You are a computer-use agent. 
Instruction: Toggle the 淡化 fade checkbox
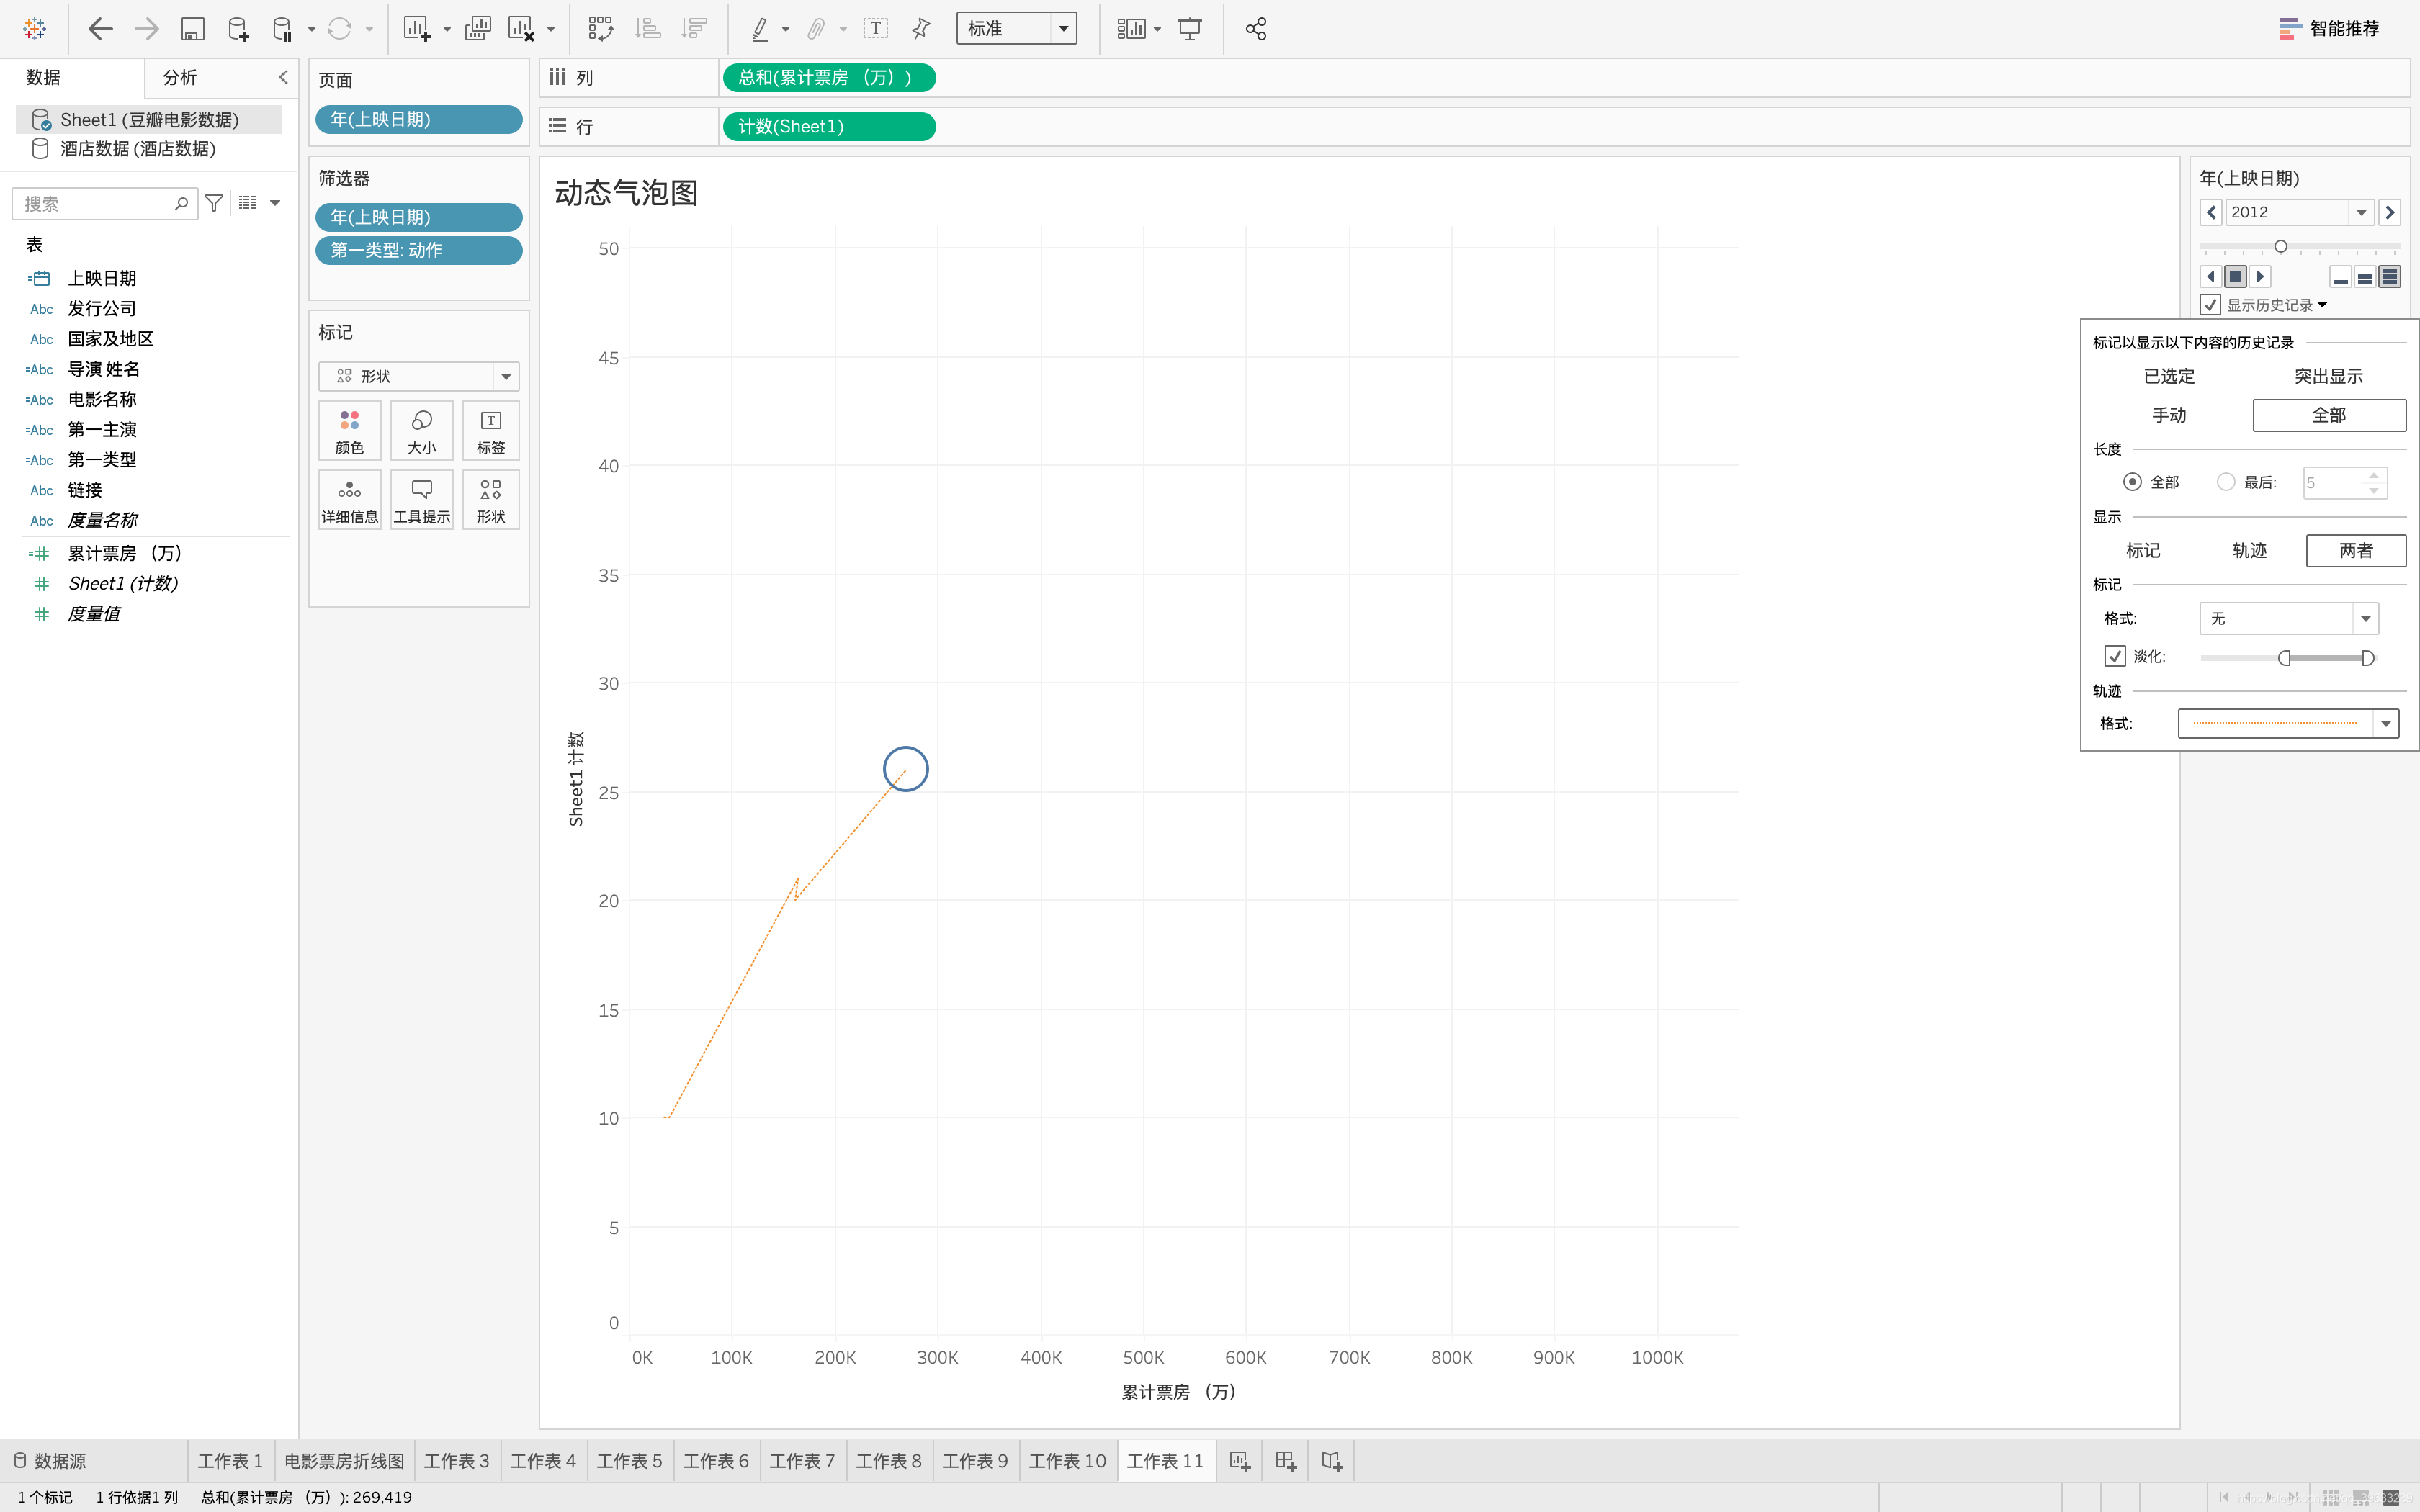click(2115, 656)
